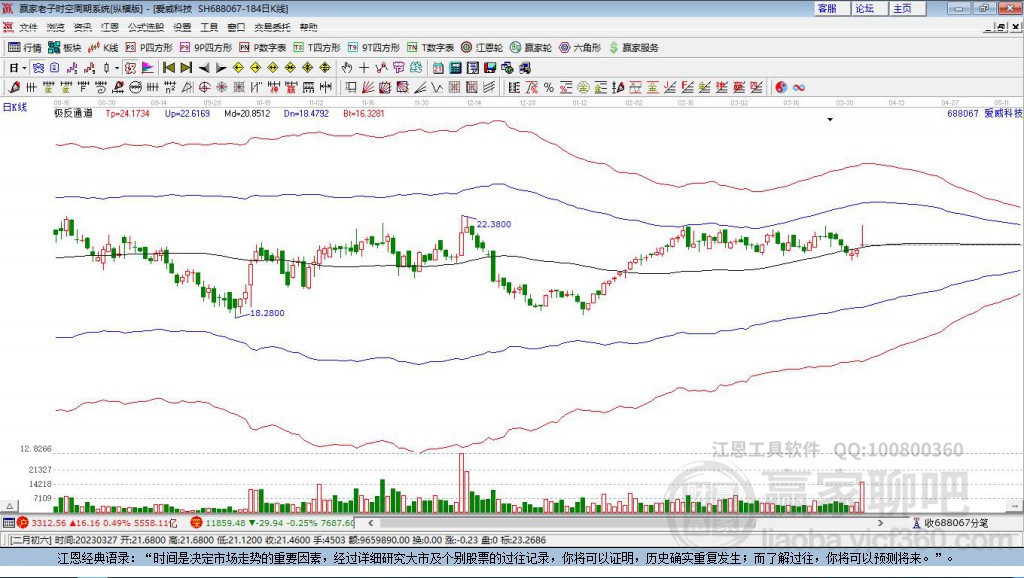Click the save floppy disk icon
The width and height of the screenshot is (1024, 578).
(490, 68)
